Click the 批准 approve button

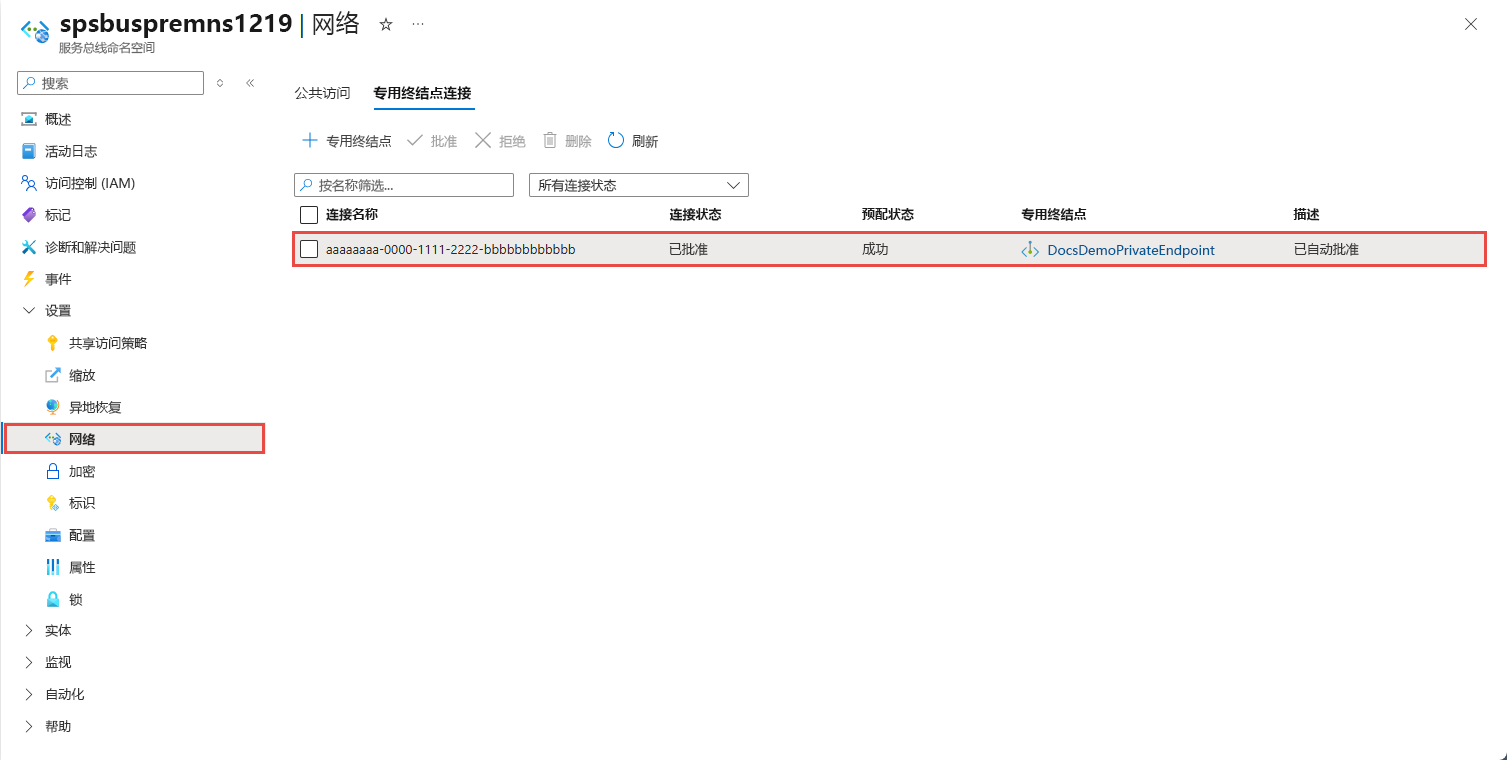[x=432, y=141]
